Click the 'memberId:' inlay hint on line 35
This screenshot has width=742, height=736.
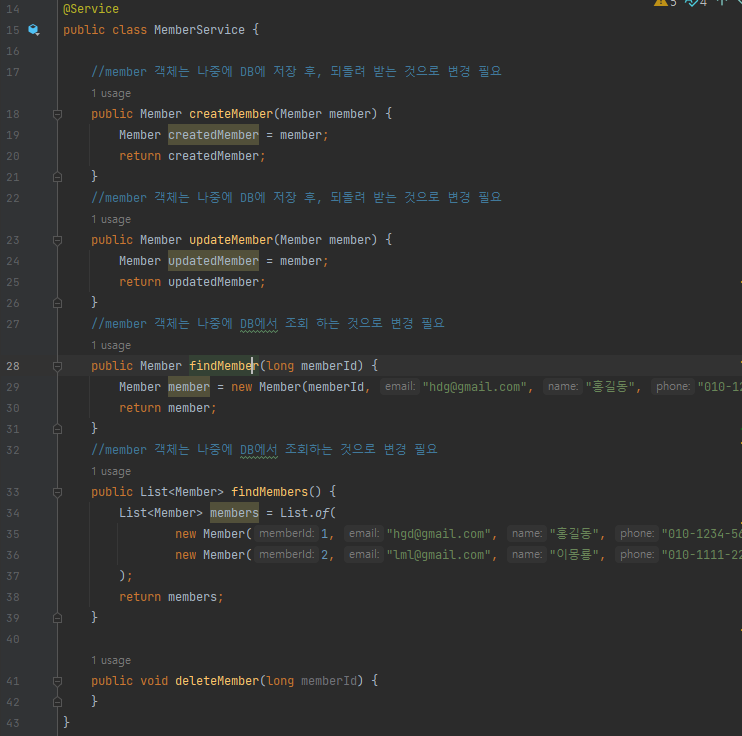tap(286, 534)
